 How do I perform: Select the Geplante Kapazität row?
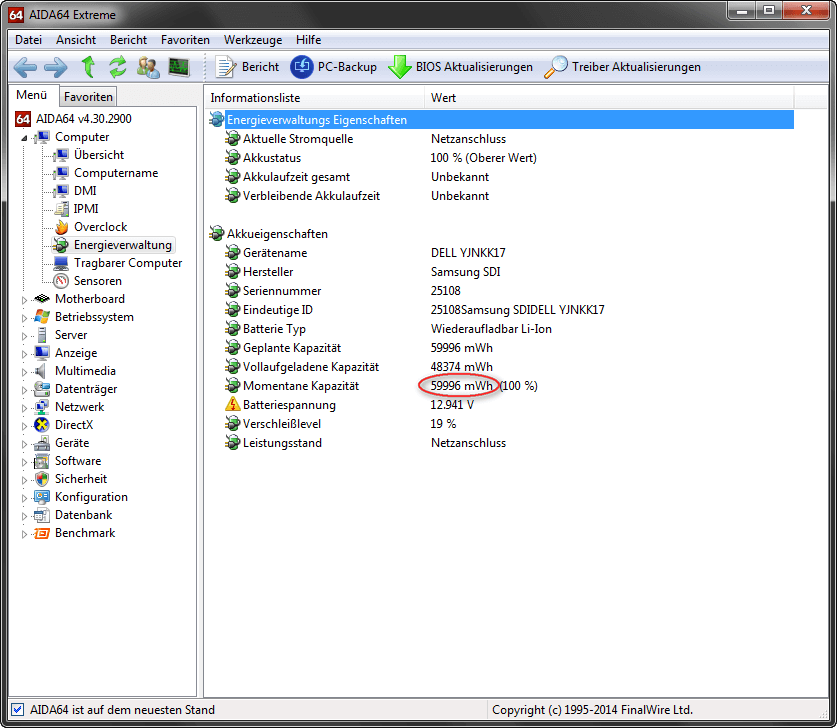pos(501,348)
